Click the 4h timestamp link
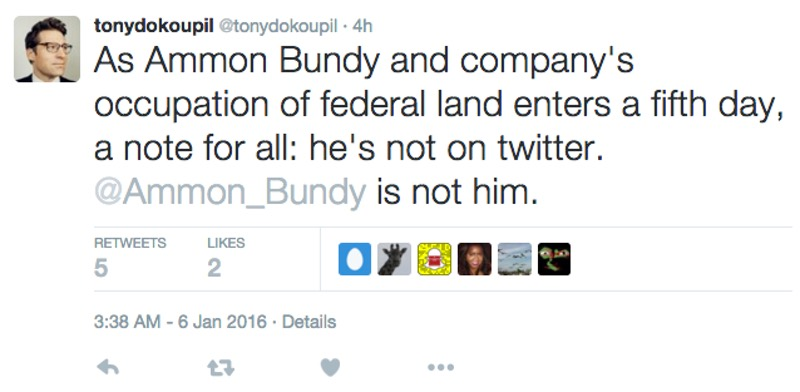The width and height of the screenshot is (800, 392). pyautogui.click(x=362, y=26)
